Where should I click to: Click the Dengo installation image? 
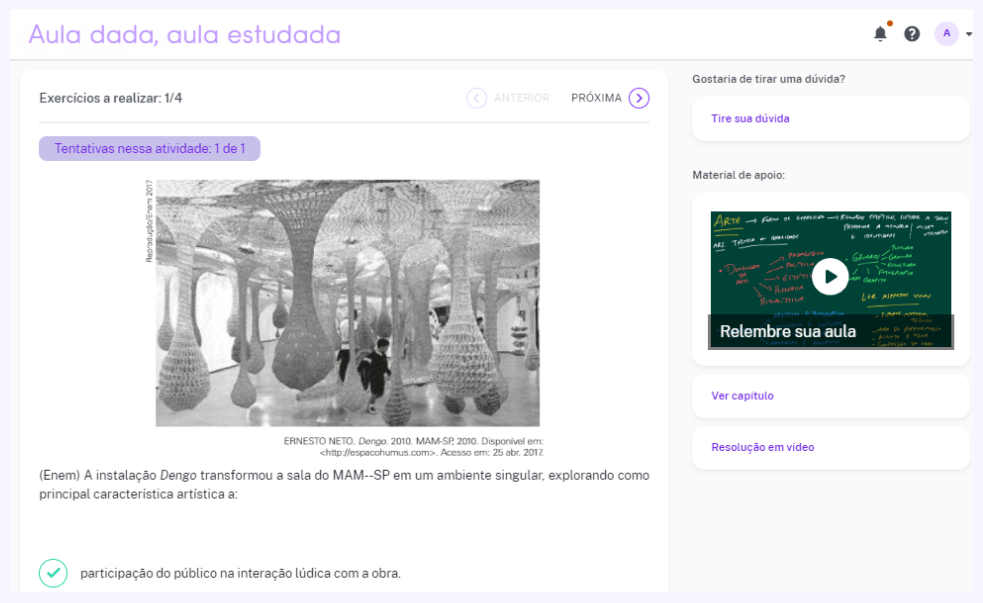pyautogui.click(x=347, y=303)
